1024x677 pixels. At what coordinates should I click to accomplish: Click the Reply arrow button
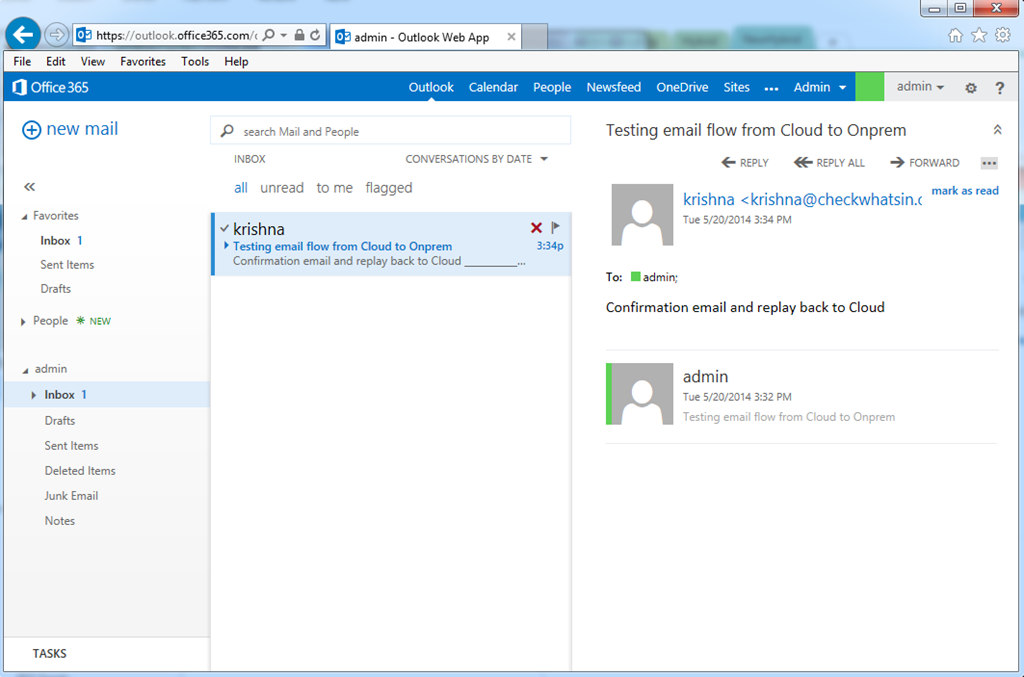pyautogui.click(x=745, y=163)
